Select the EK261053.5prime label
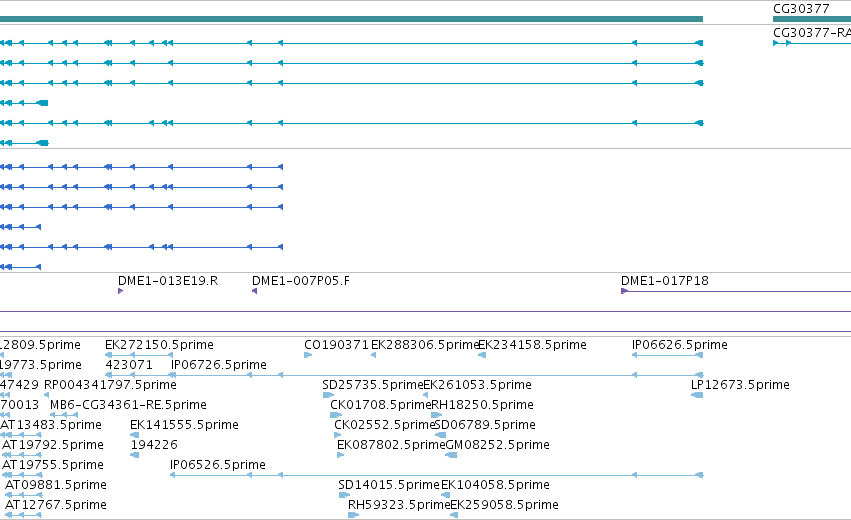Screen dimensions: 851x520 pyautogui.click(x=478, y=385)
